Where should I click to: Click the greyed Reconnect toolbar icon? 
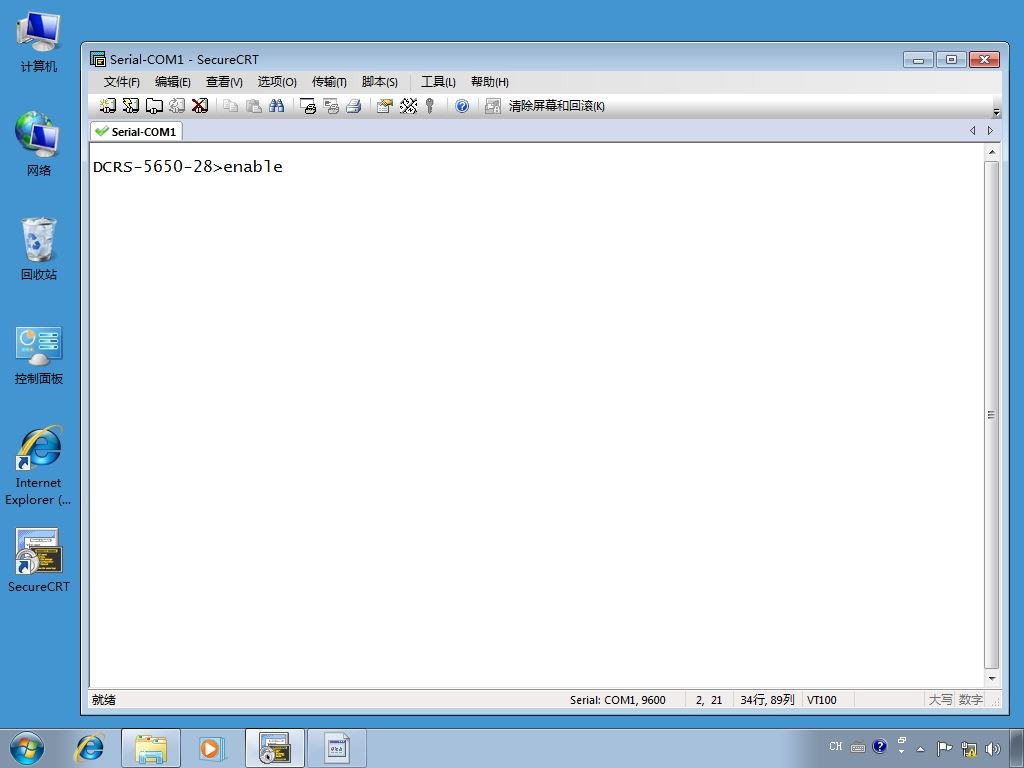pos(177,106)
